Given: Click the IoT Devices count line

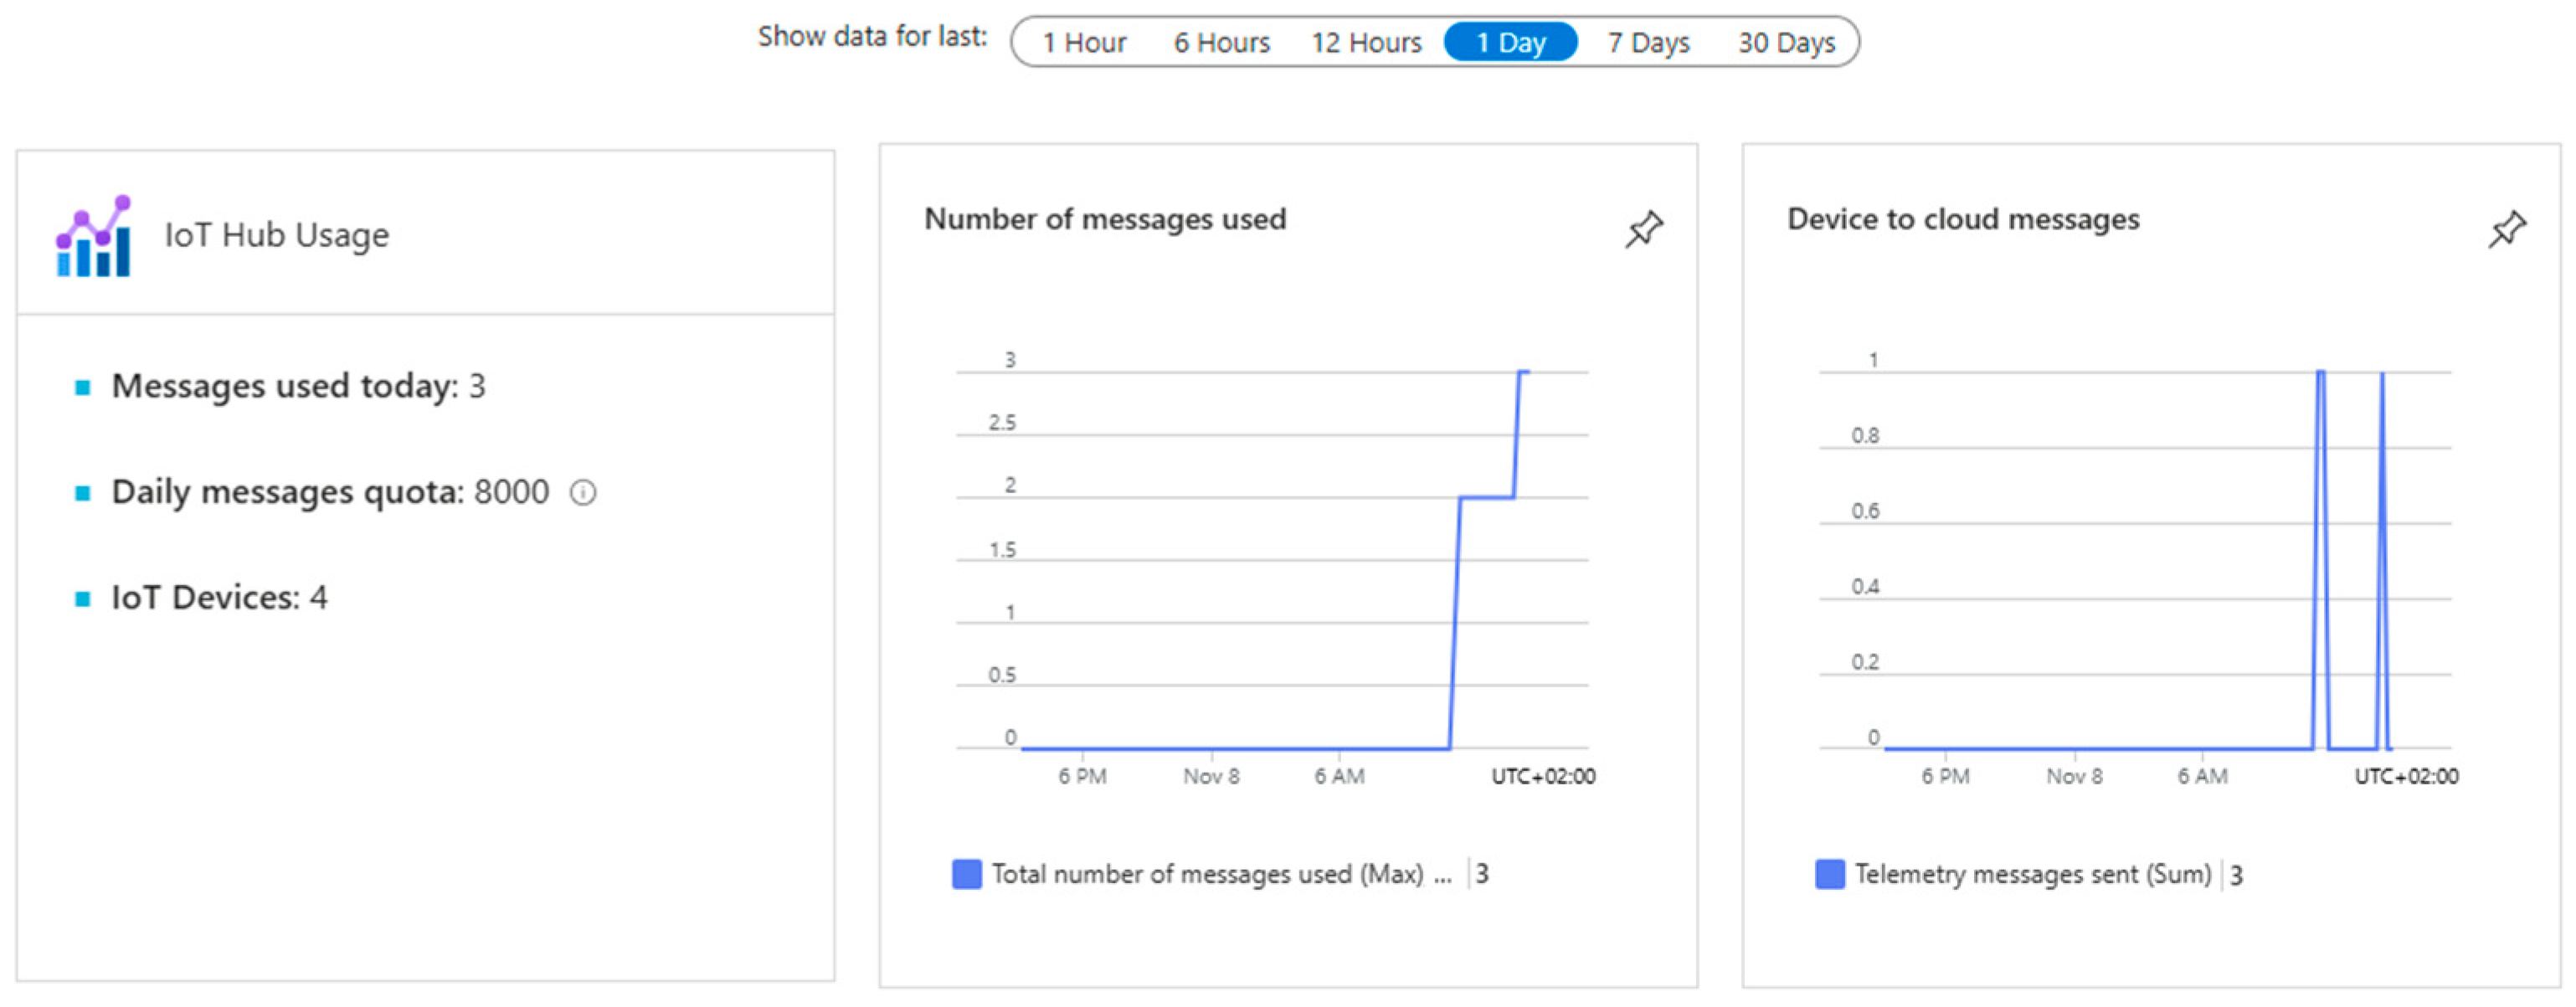Looking at the screenshot, I should pyautogui.click(x=219, y=598).
